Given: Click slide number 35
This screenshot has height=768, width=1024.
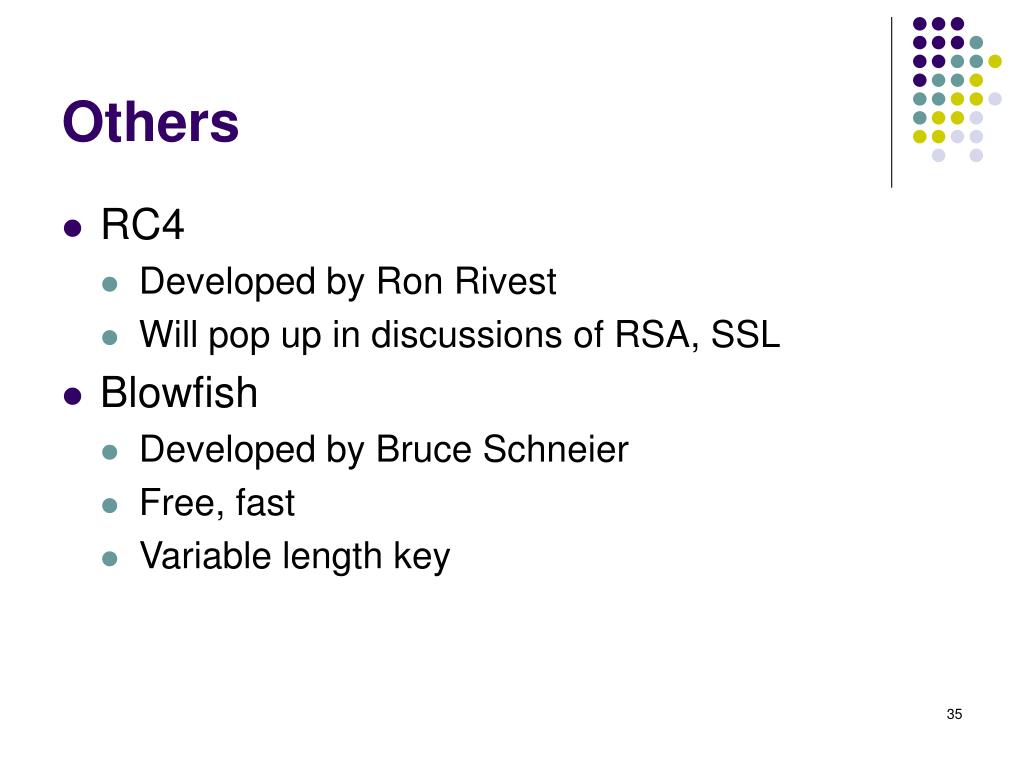Looking at the screenshot, I should [954, 714].
